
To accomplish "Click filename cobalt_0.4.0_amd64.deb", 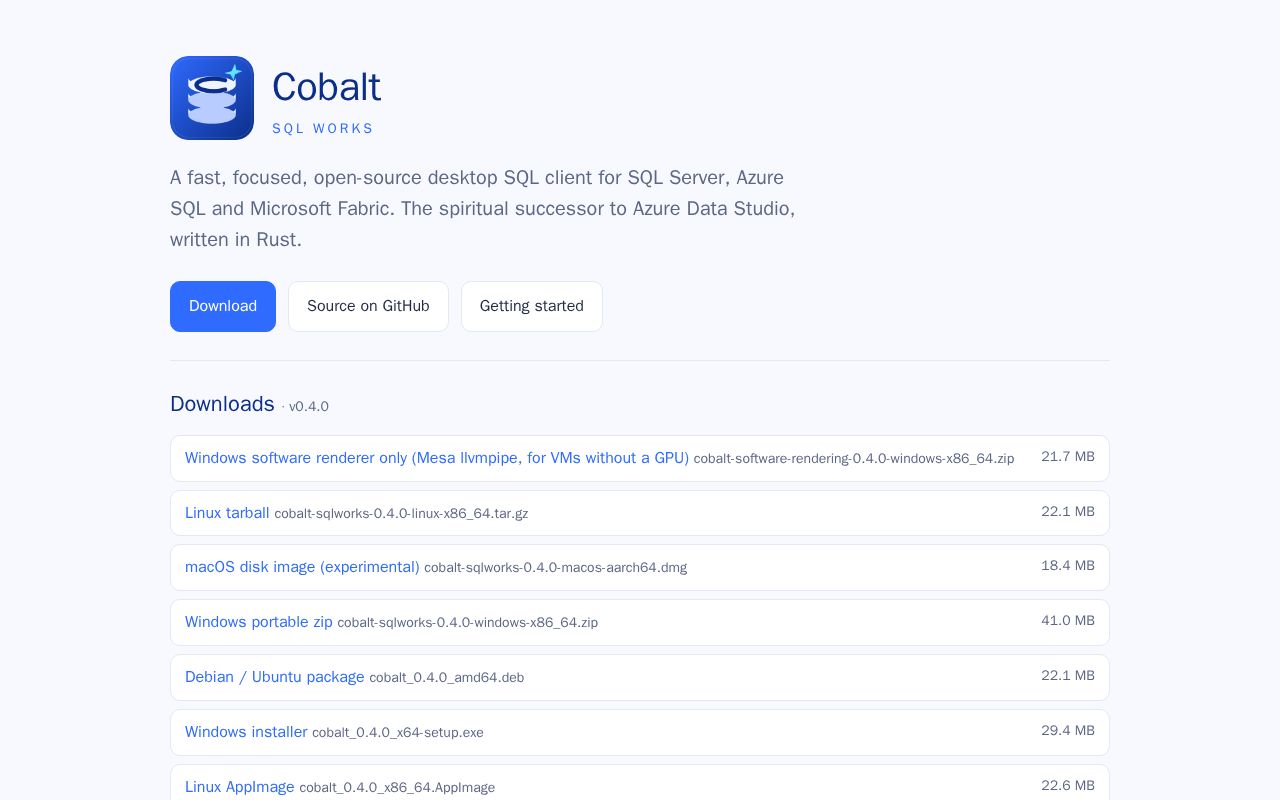I will click(x=446, y=678).
